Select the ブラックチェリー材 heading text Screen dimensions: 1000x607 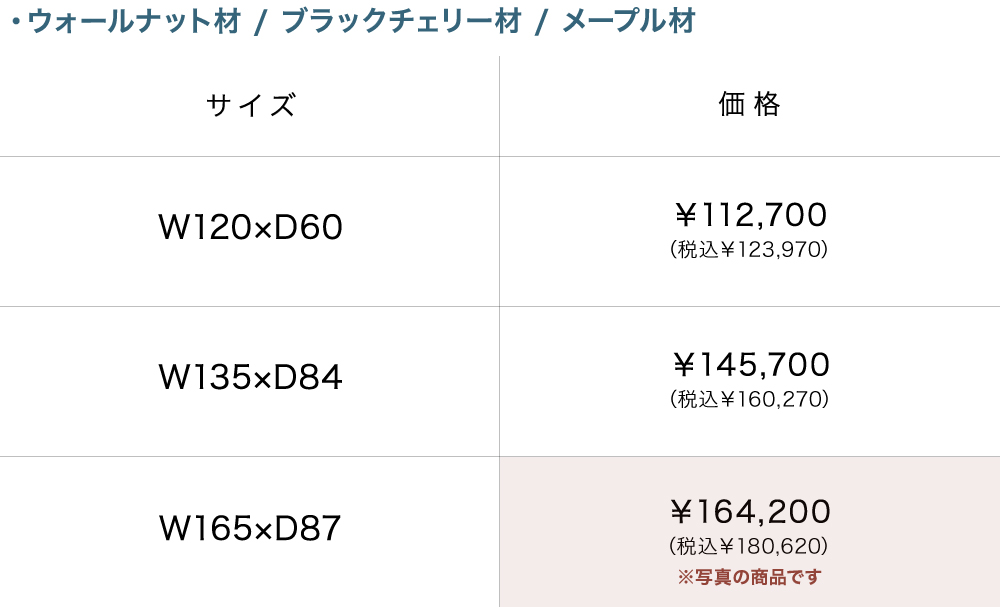[x=402, y=22]
